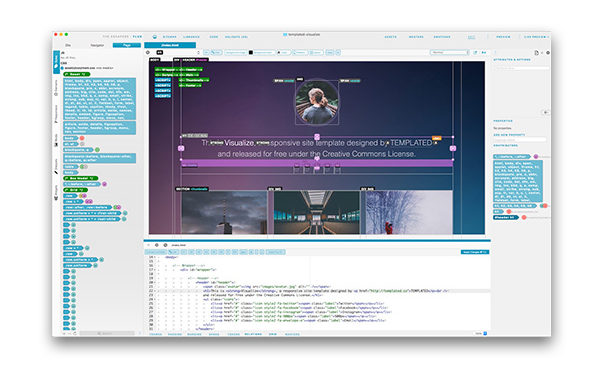This screenshot has height=371, width=606.
Task: Toggle purple dot beside *:before rule in left panel
Action: pos(104,184)
